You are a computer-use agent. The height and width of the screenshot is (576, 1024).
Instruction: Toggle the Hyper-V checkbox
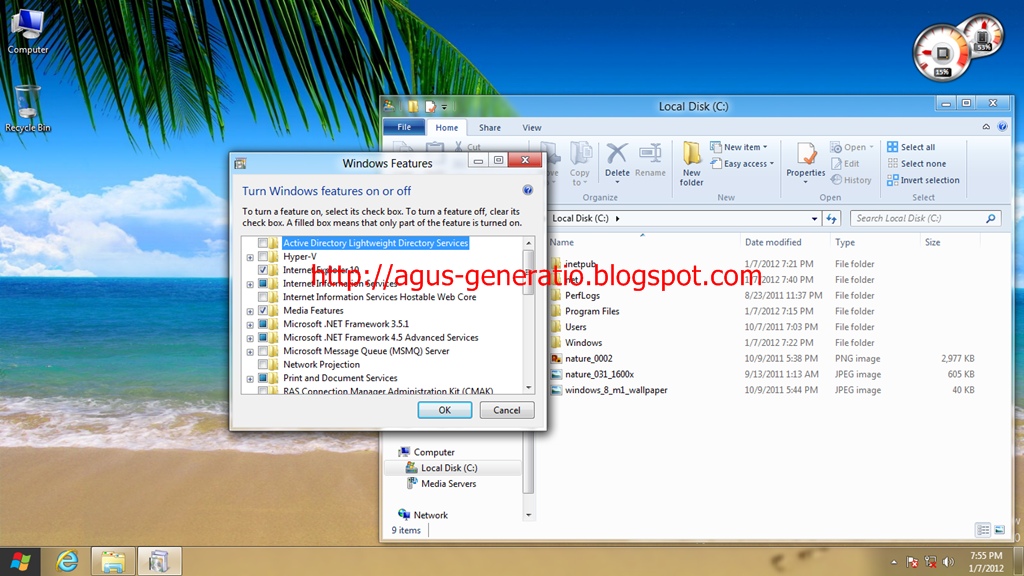click(263, 257)
